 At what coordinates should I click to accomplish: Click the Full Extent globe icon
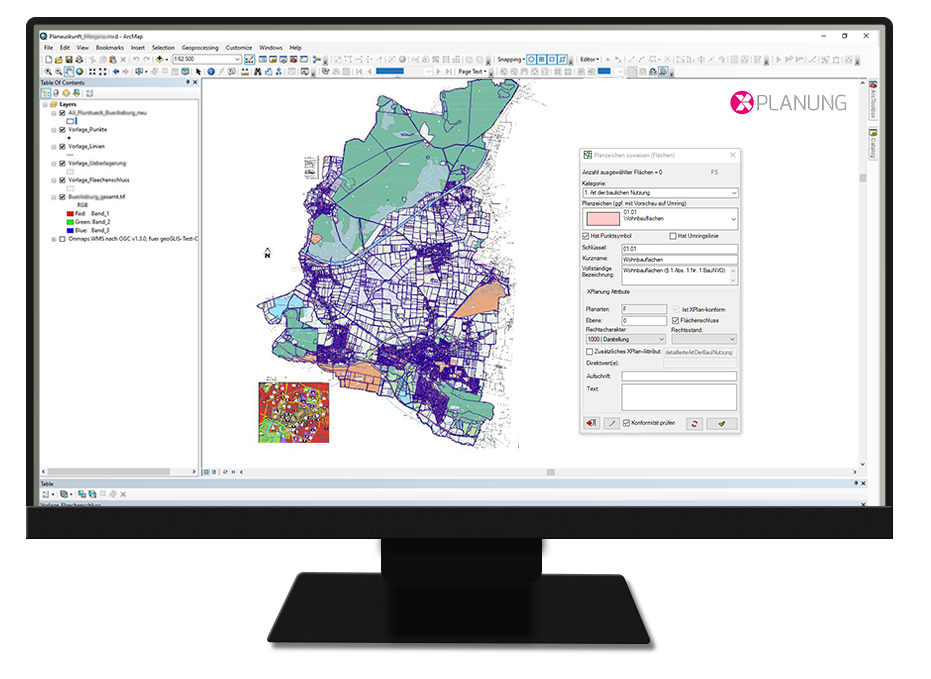click(80, 72)
